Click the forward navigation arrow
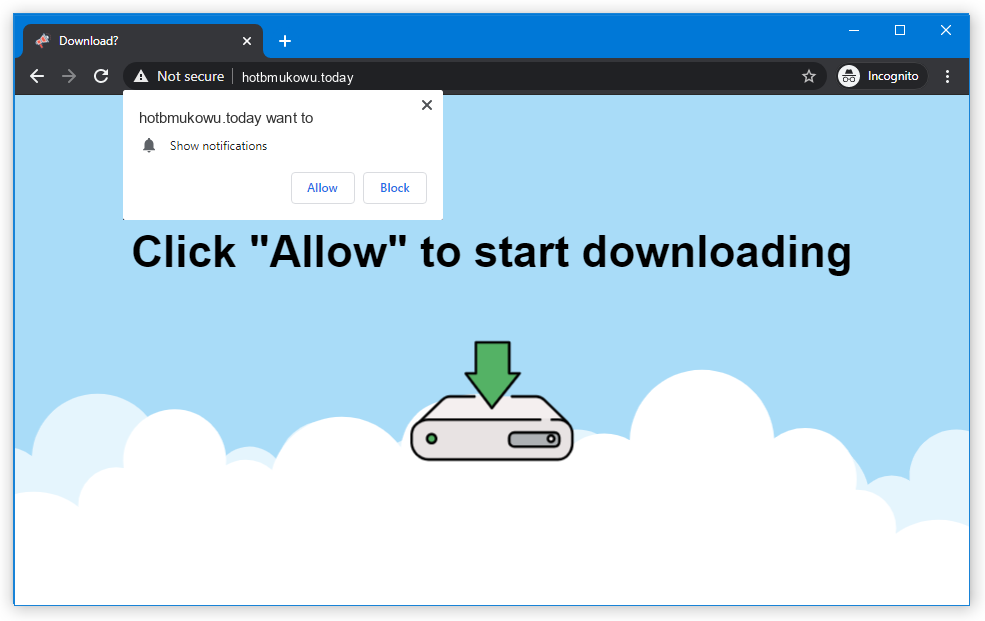Screen dimensions: 985x621 click(69, 76)
